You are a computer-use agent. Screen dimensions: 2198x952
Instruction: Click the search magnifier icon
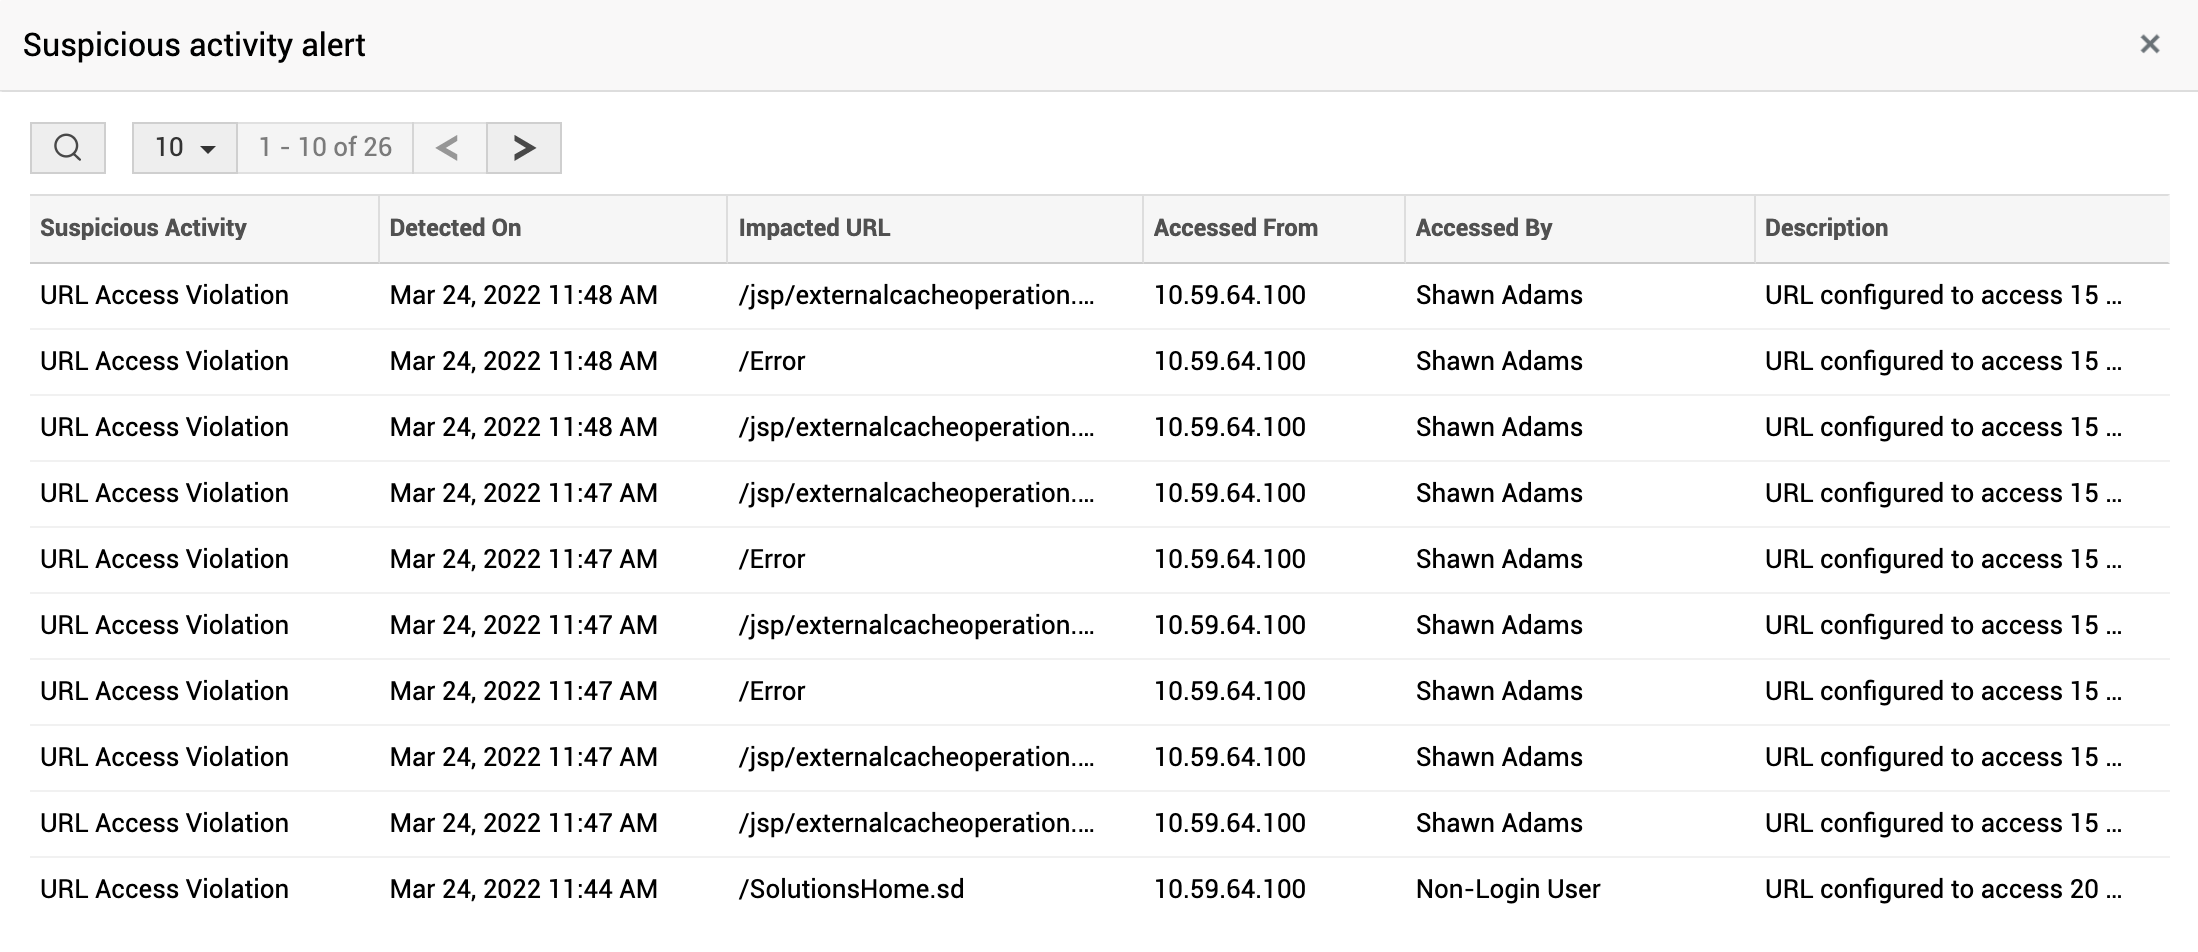pos(68,148)
